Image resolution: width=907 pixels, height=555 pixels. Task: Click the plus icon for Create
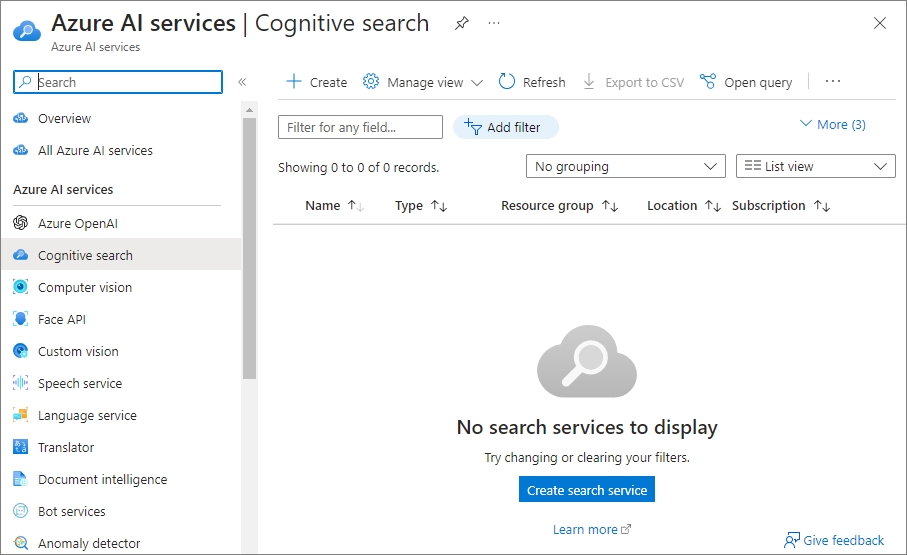pos(294,82)
